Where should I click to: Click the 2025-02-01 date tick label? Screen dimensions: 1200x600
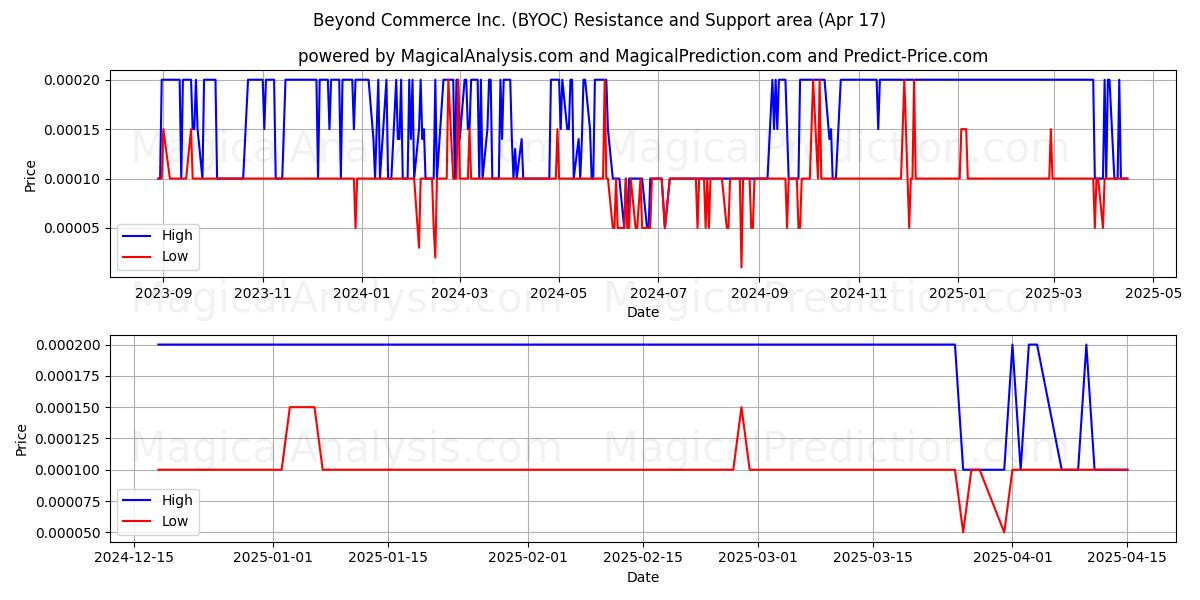pyautogui.click(x=527, y=558)
